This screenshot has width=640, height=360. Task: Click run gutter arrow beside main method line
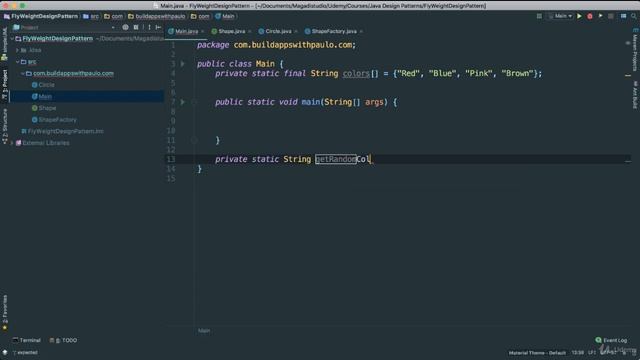pos(182,102)
